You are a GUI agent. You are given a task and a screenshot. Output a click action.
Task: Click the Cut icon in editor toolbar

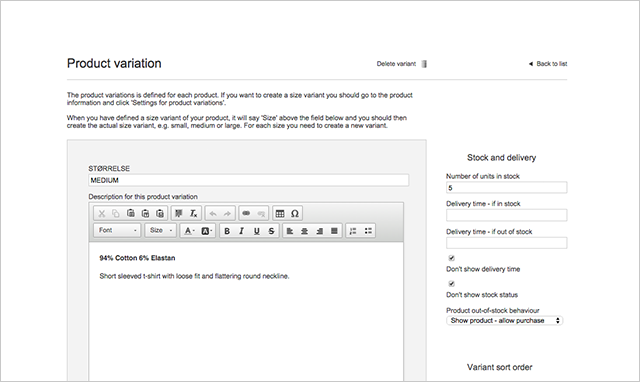click(x=102, y=213)
